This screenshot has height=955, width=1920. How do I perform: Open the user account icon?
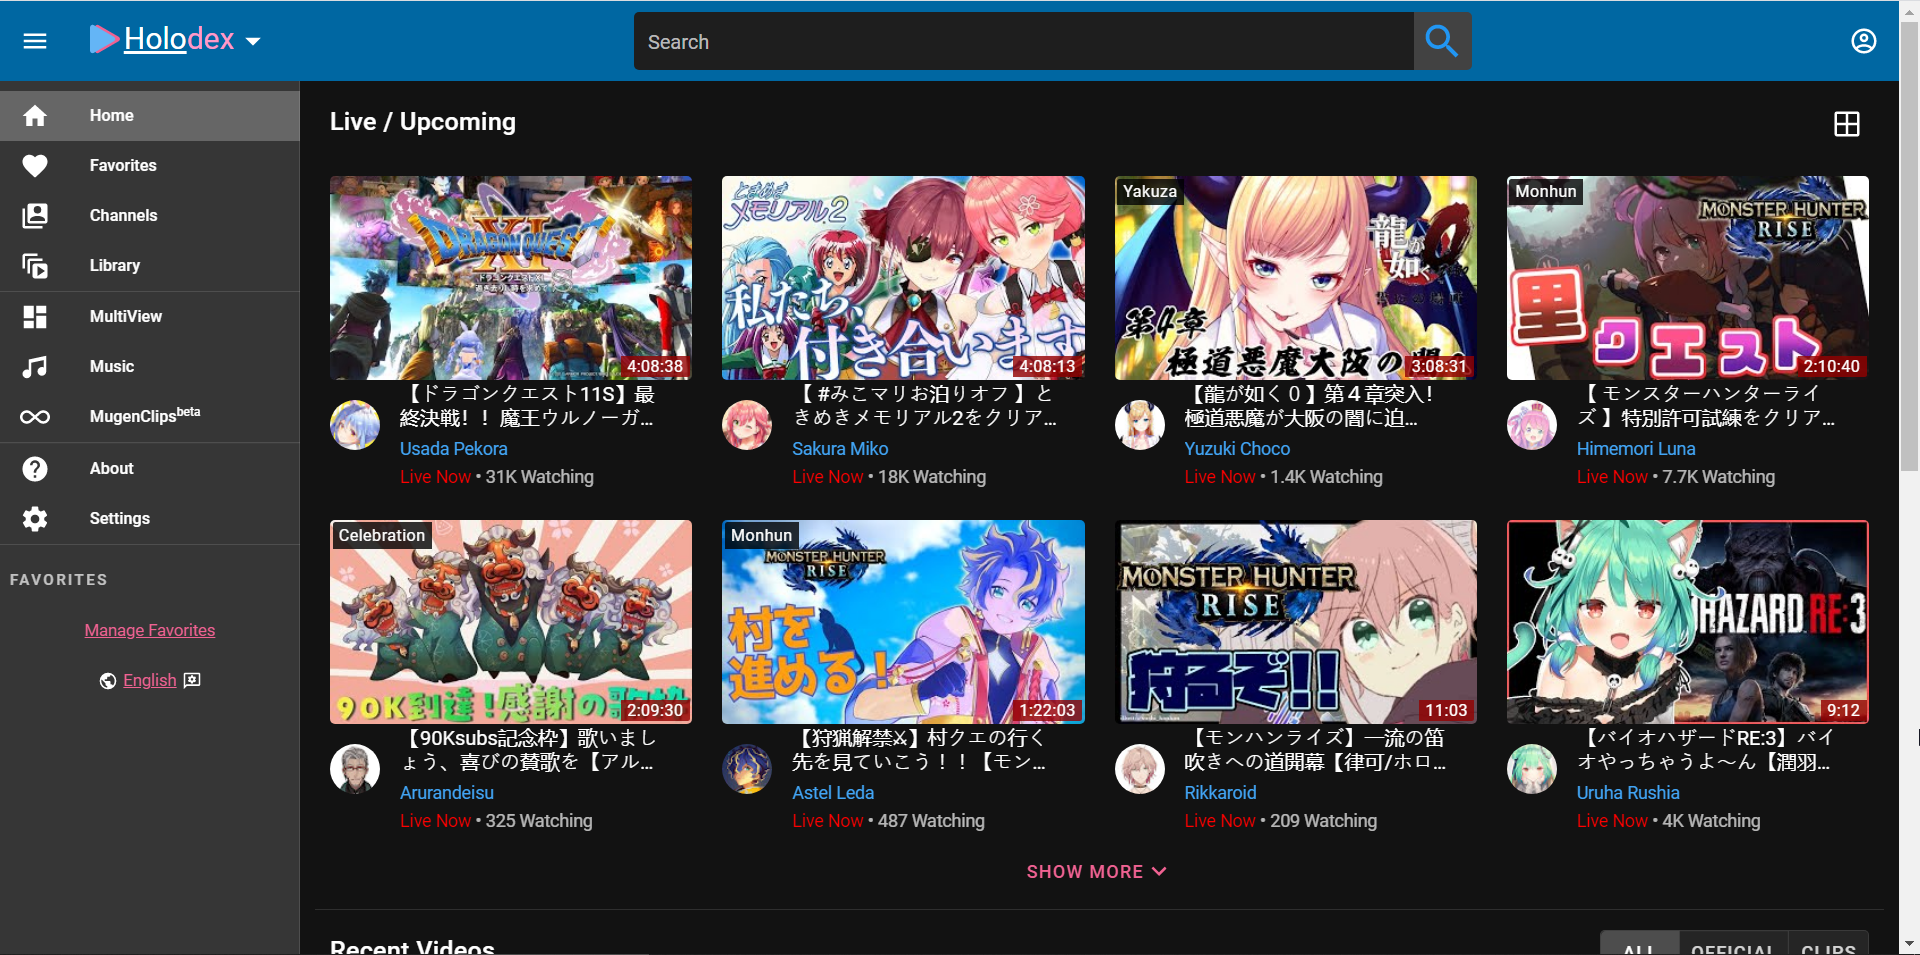[x=1863, y=41]
